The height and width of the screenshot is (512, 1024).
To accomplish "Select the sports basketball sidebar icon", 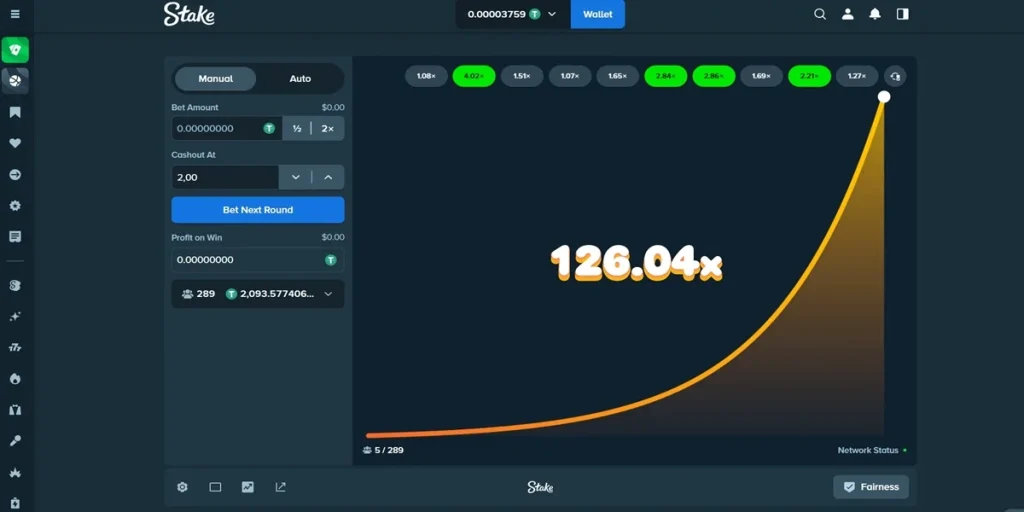I will [15, 81].
